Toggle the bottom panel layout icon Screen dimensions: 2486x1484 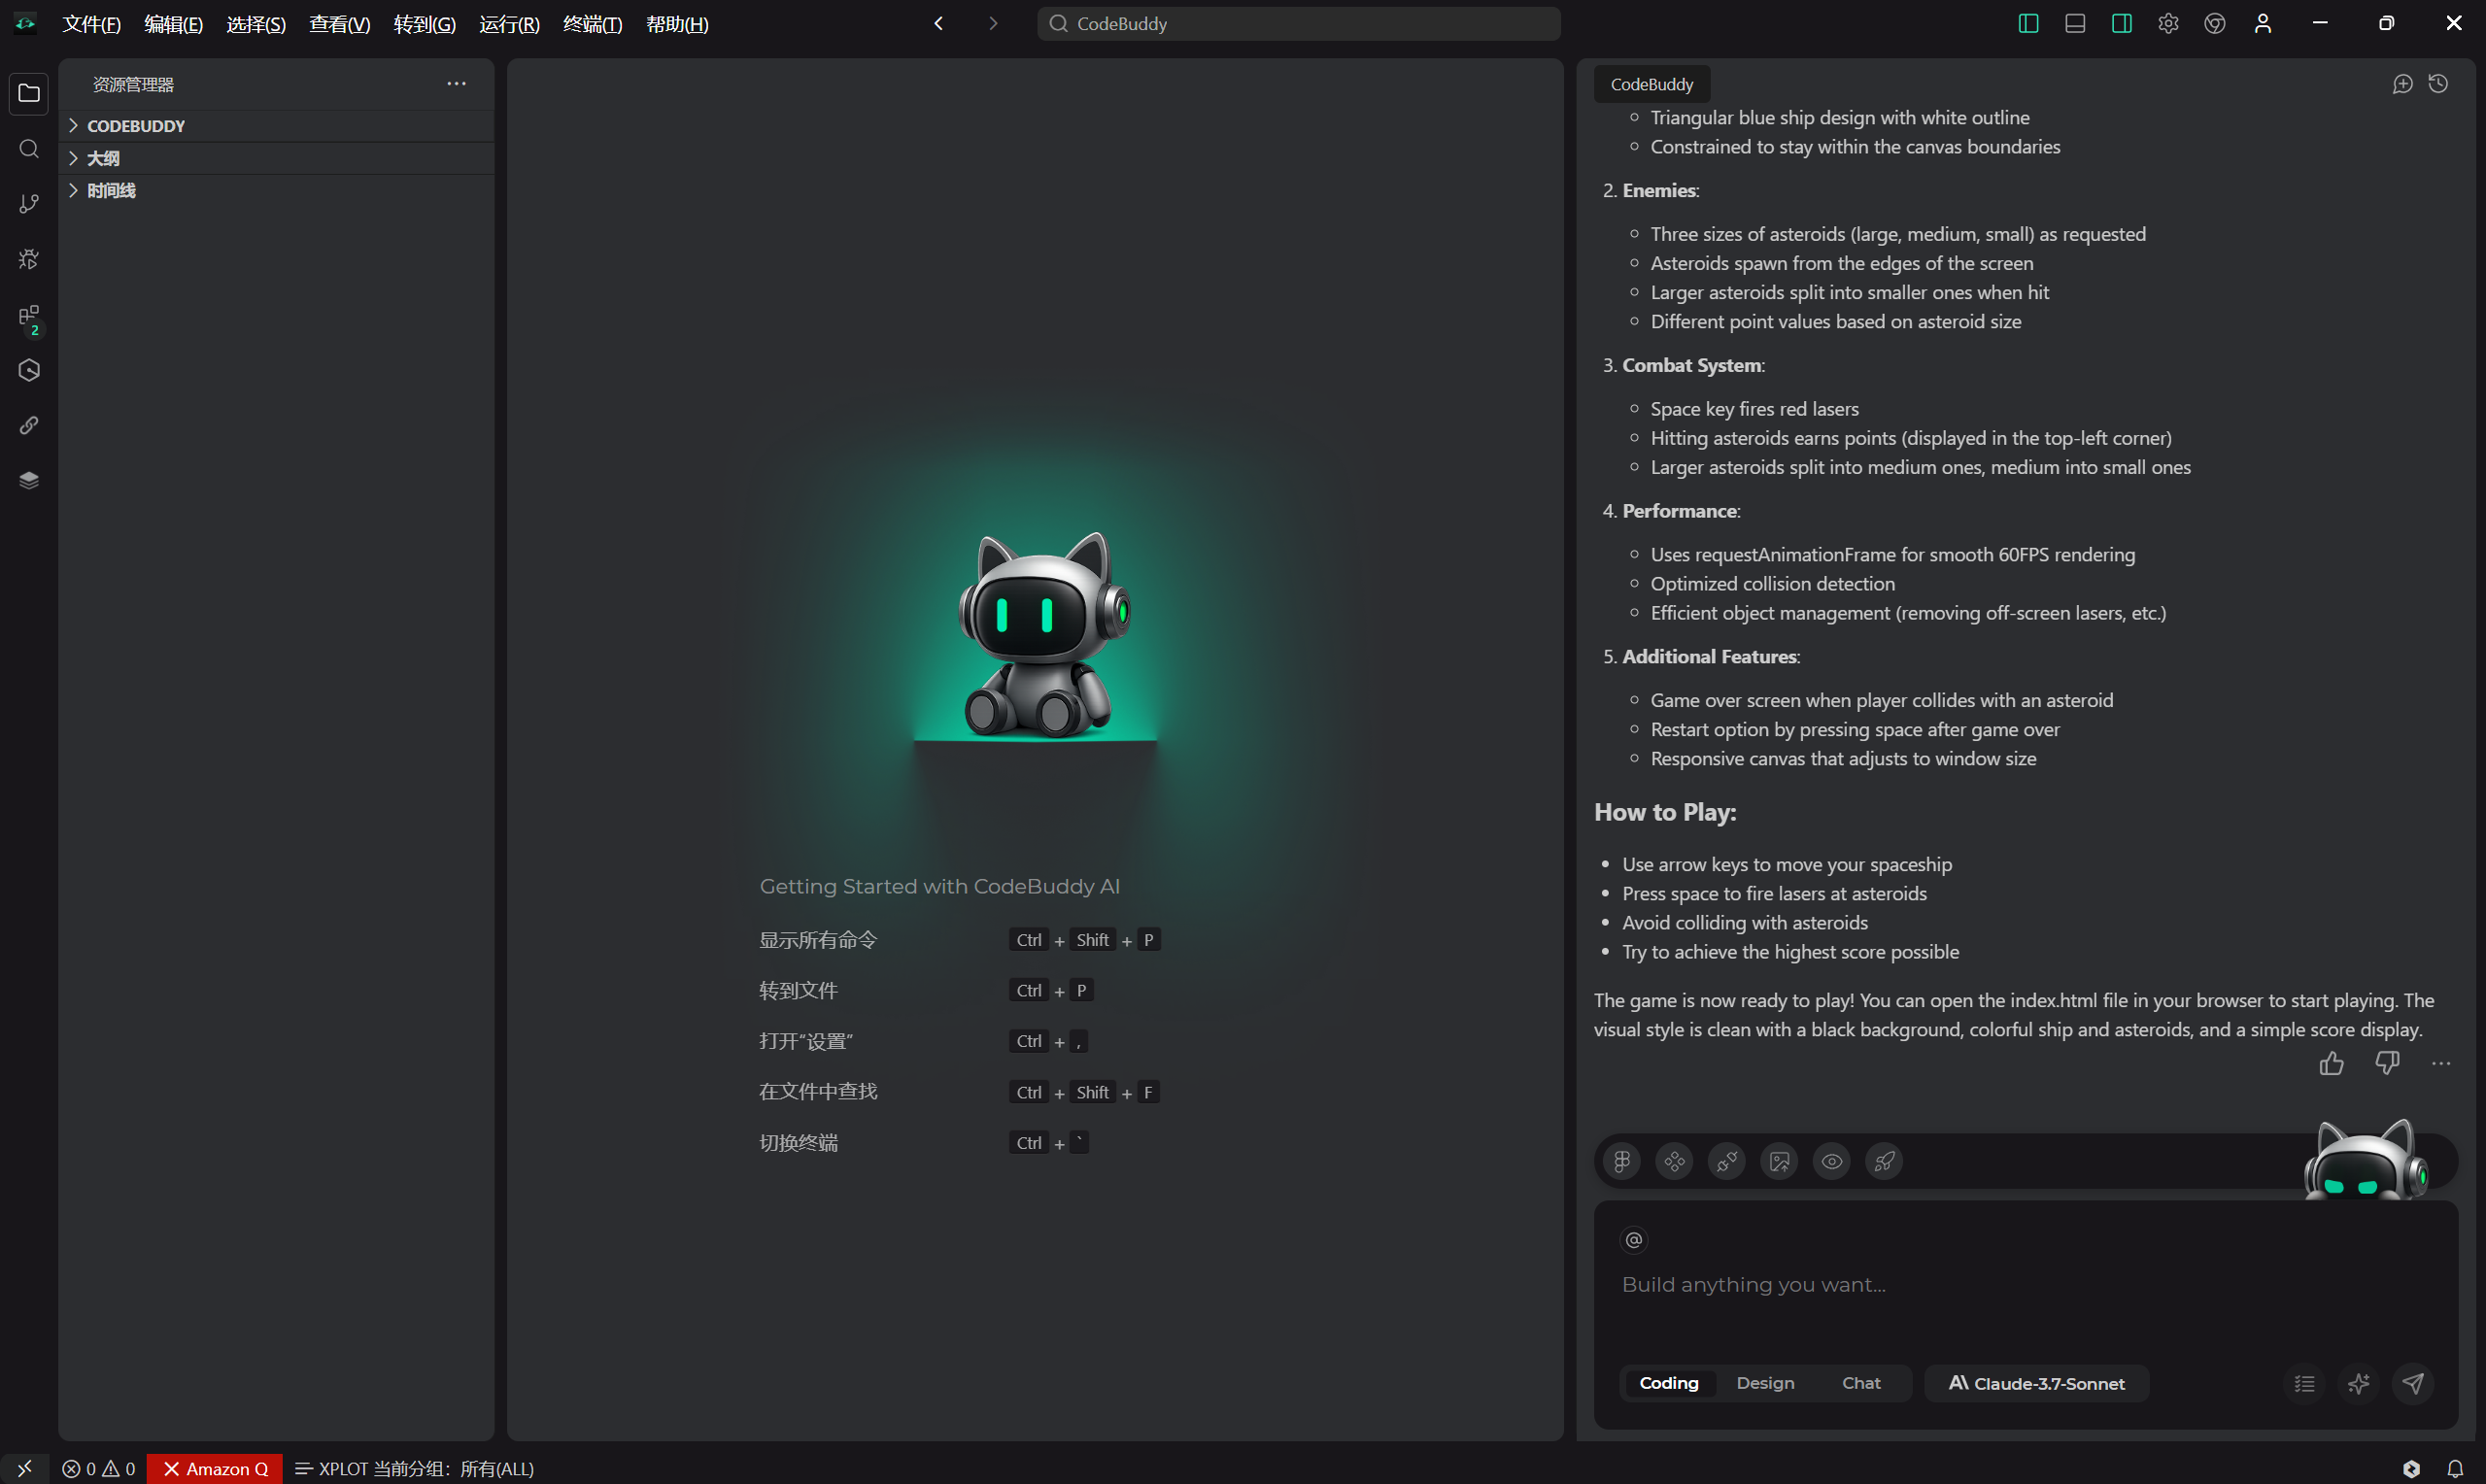[x=2074, y=24]
